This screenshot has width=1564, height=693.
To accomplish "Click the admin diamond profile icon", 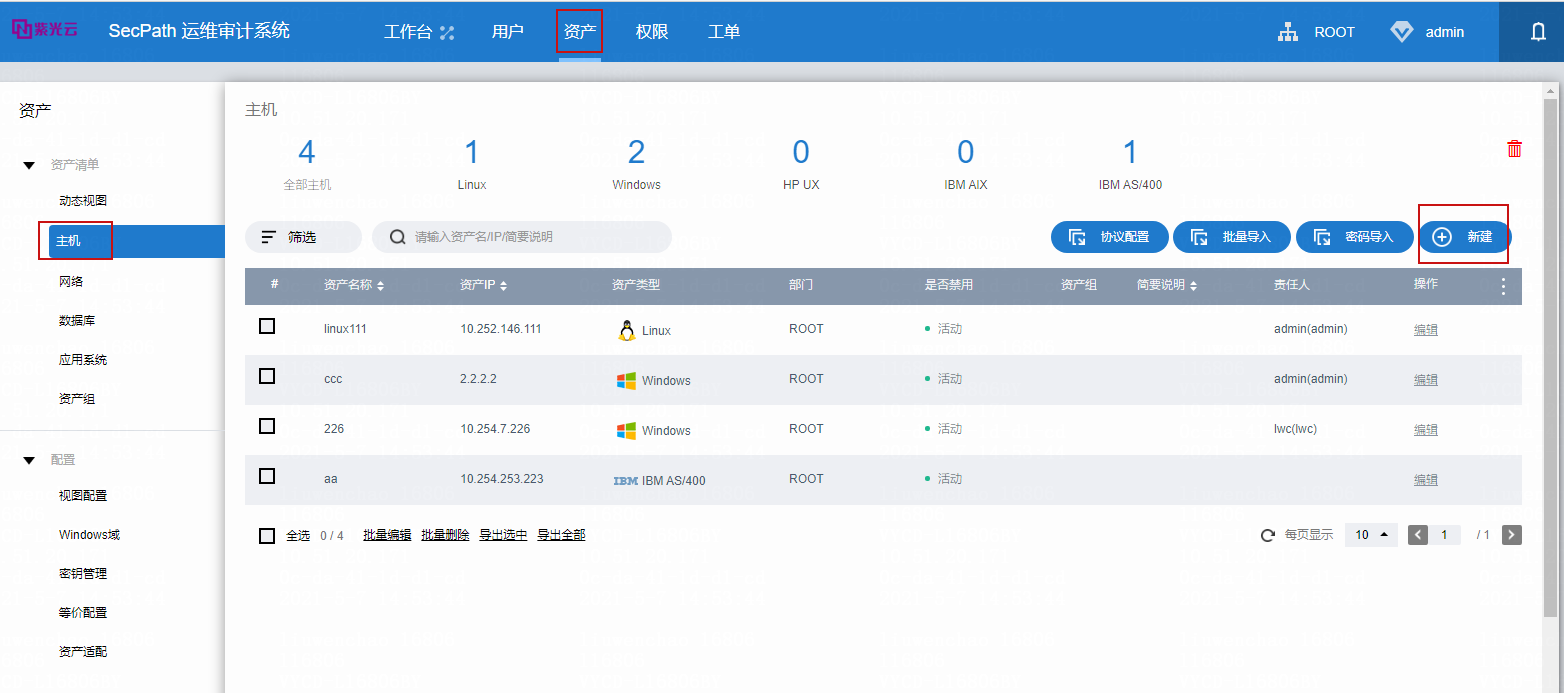I will pyautogui.click(x=1402, y=32).
